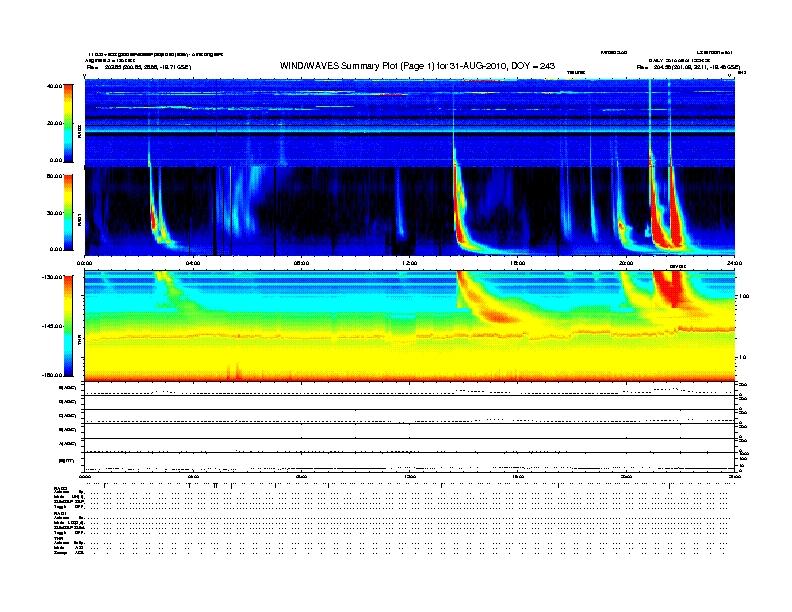Click the 16:00 tick label under RAD1 panel
792x612 pixels.
[518, 263]
